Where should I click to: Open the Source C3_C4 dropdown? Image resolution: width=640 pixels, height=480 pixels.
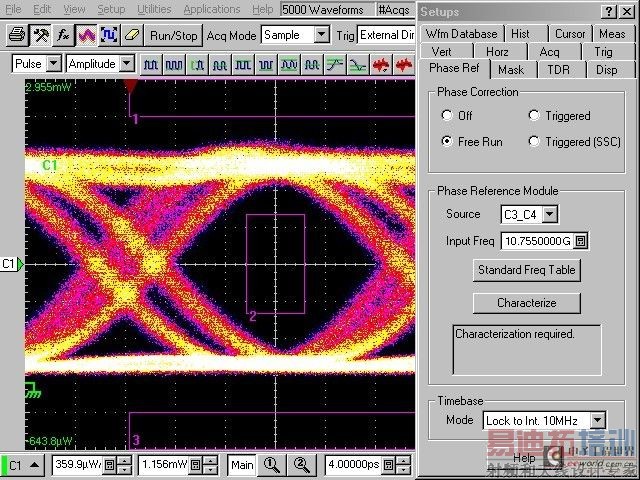point(550,214)
